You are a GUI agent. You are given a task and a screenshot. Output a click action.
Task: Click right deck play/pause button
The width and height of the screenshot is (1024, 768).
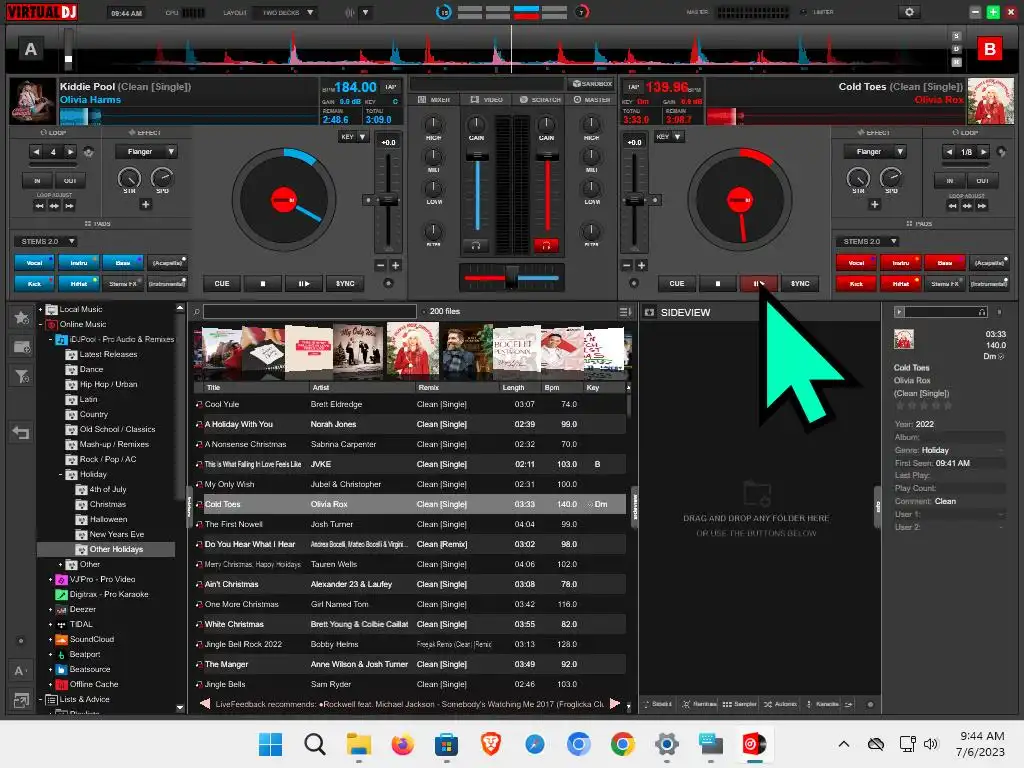click(x=758, y=283)
